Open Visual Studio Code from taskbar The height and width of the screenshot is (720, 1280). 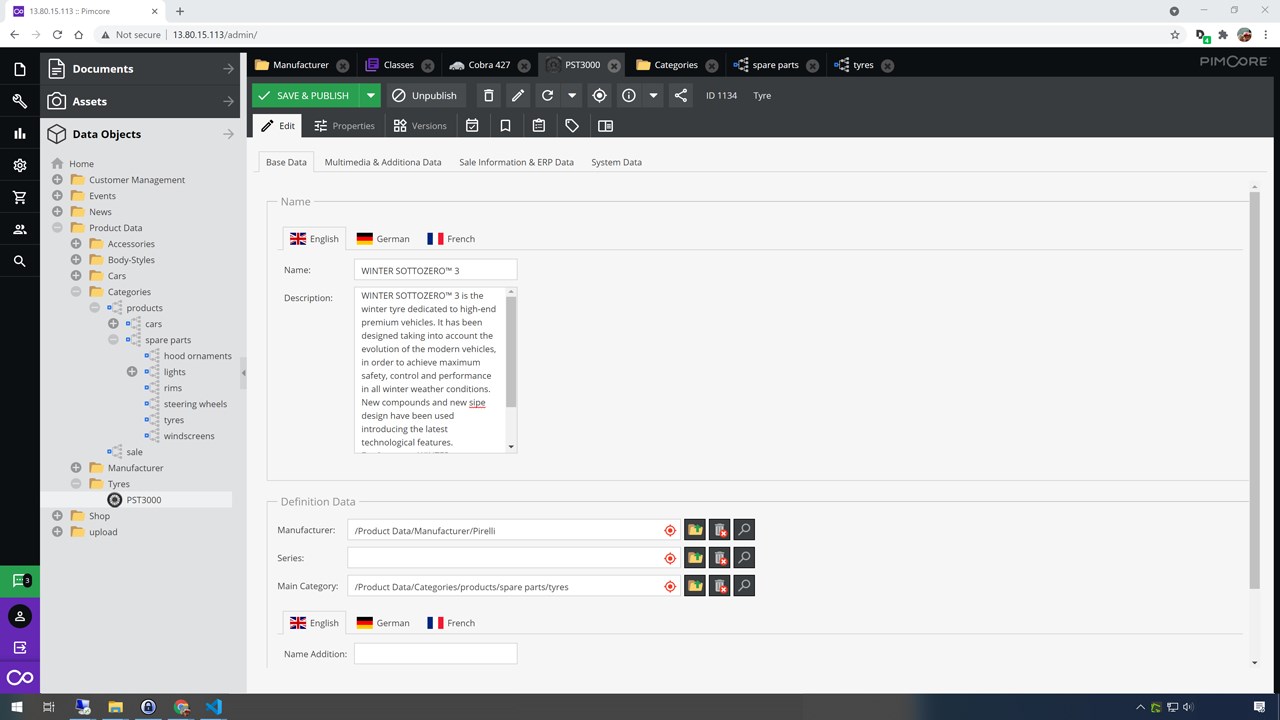213,707
